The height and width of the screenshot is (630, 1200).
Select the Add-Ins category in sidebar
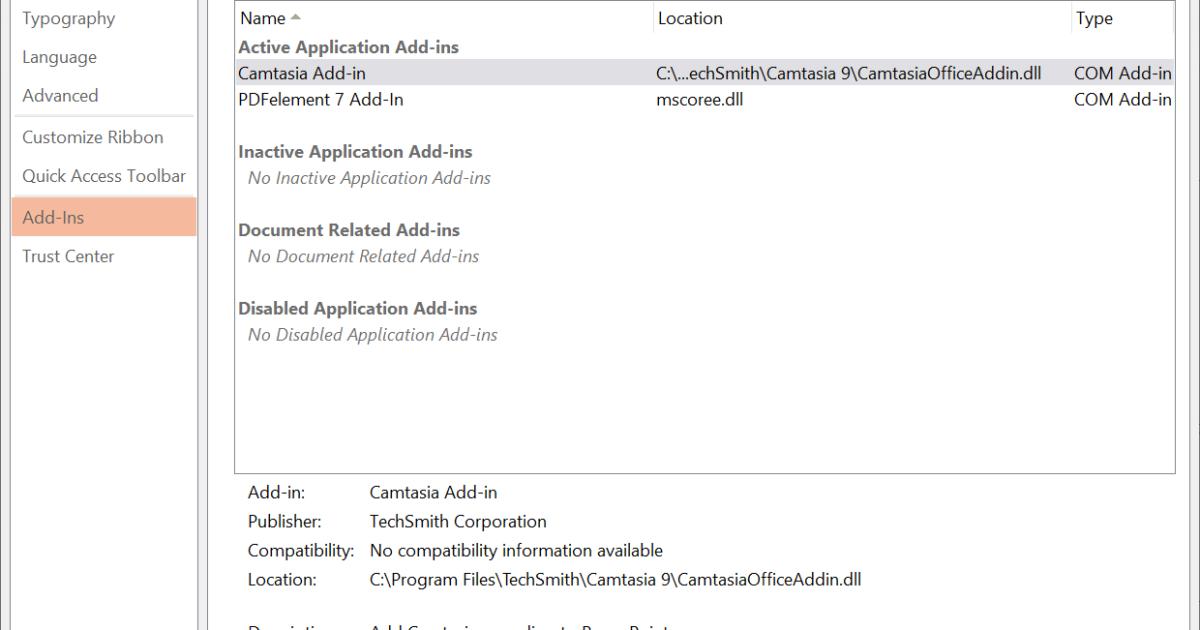(53, 217)
